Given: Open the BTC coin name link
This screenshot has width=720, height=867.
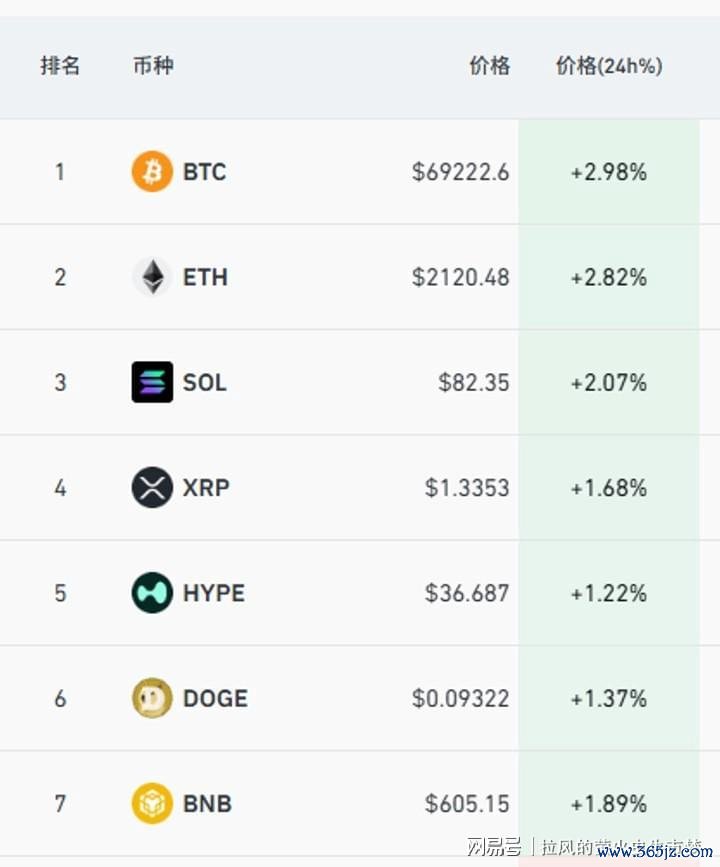Looking at the screenshot, I should coord(205,172).
